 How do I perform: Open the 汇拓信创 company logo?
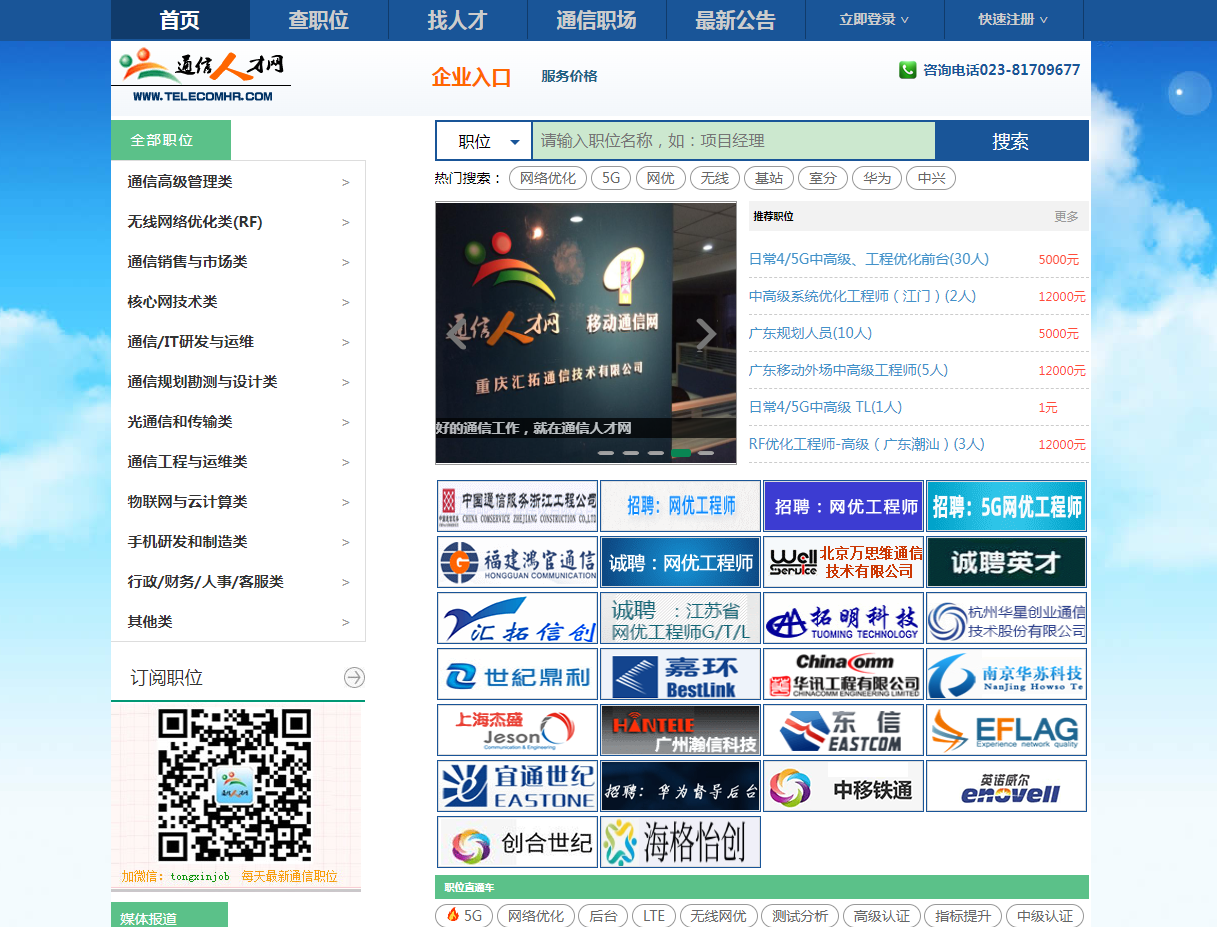[x=517, y=618]
